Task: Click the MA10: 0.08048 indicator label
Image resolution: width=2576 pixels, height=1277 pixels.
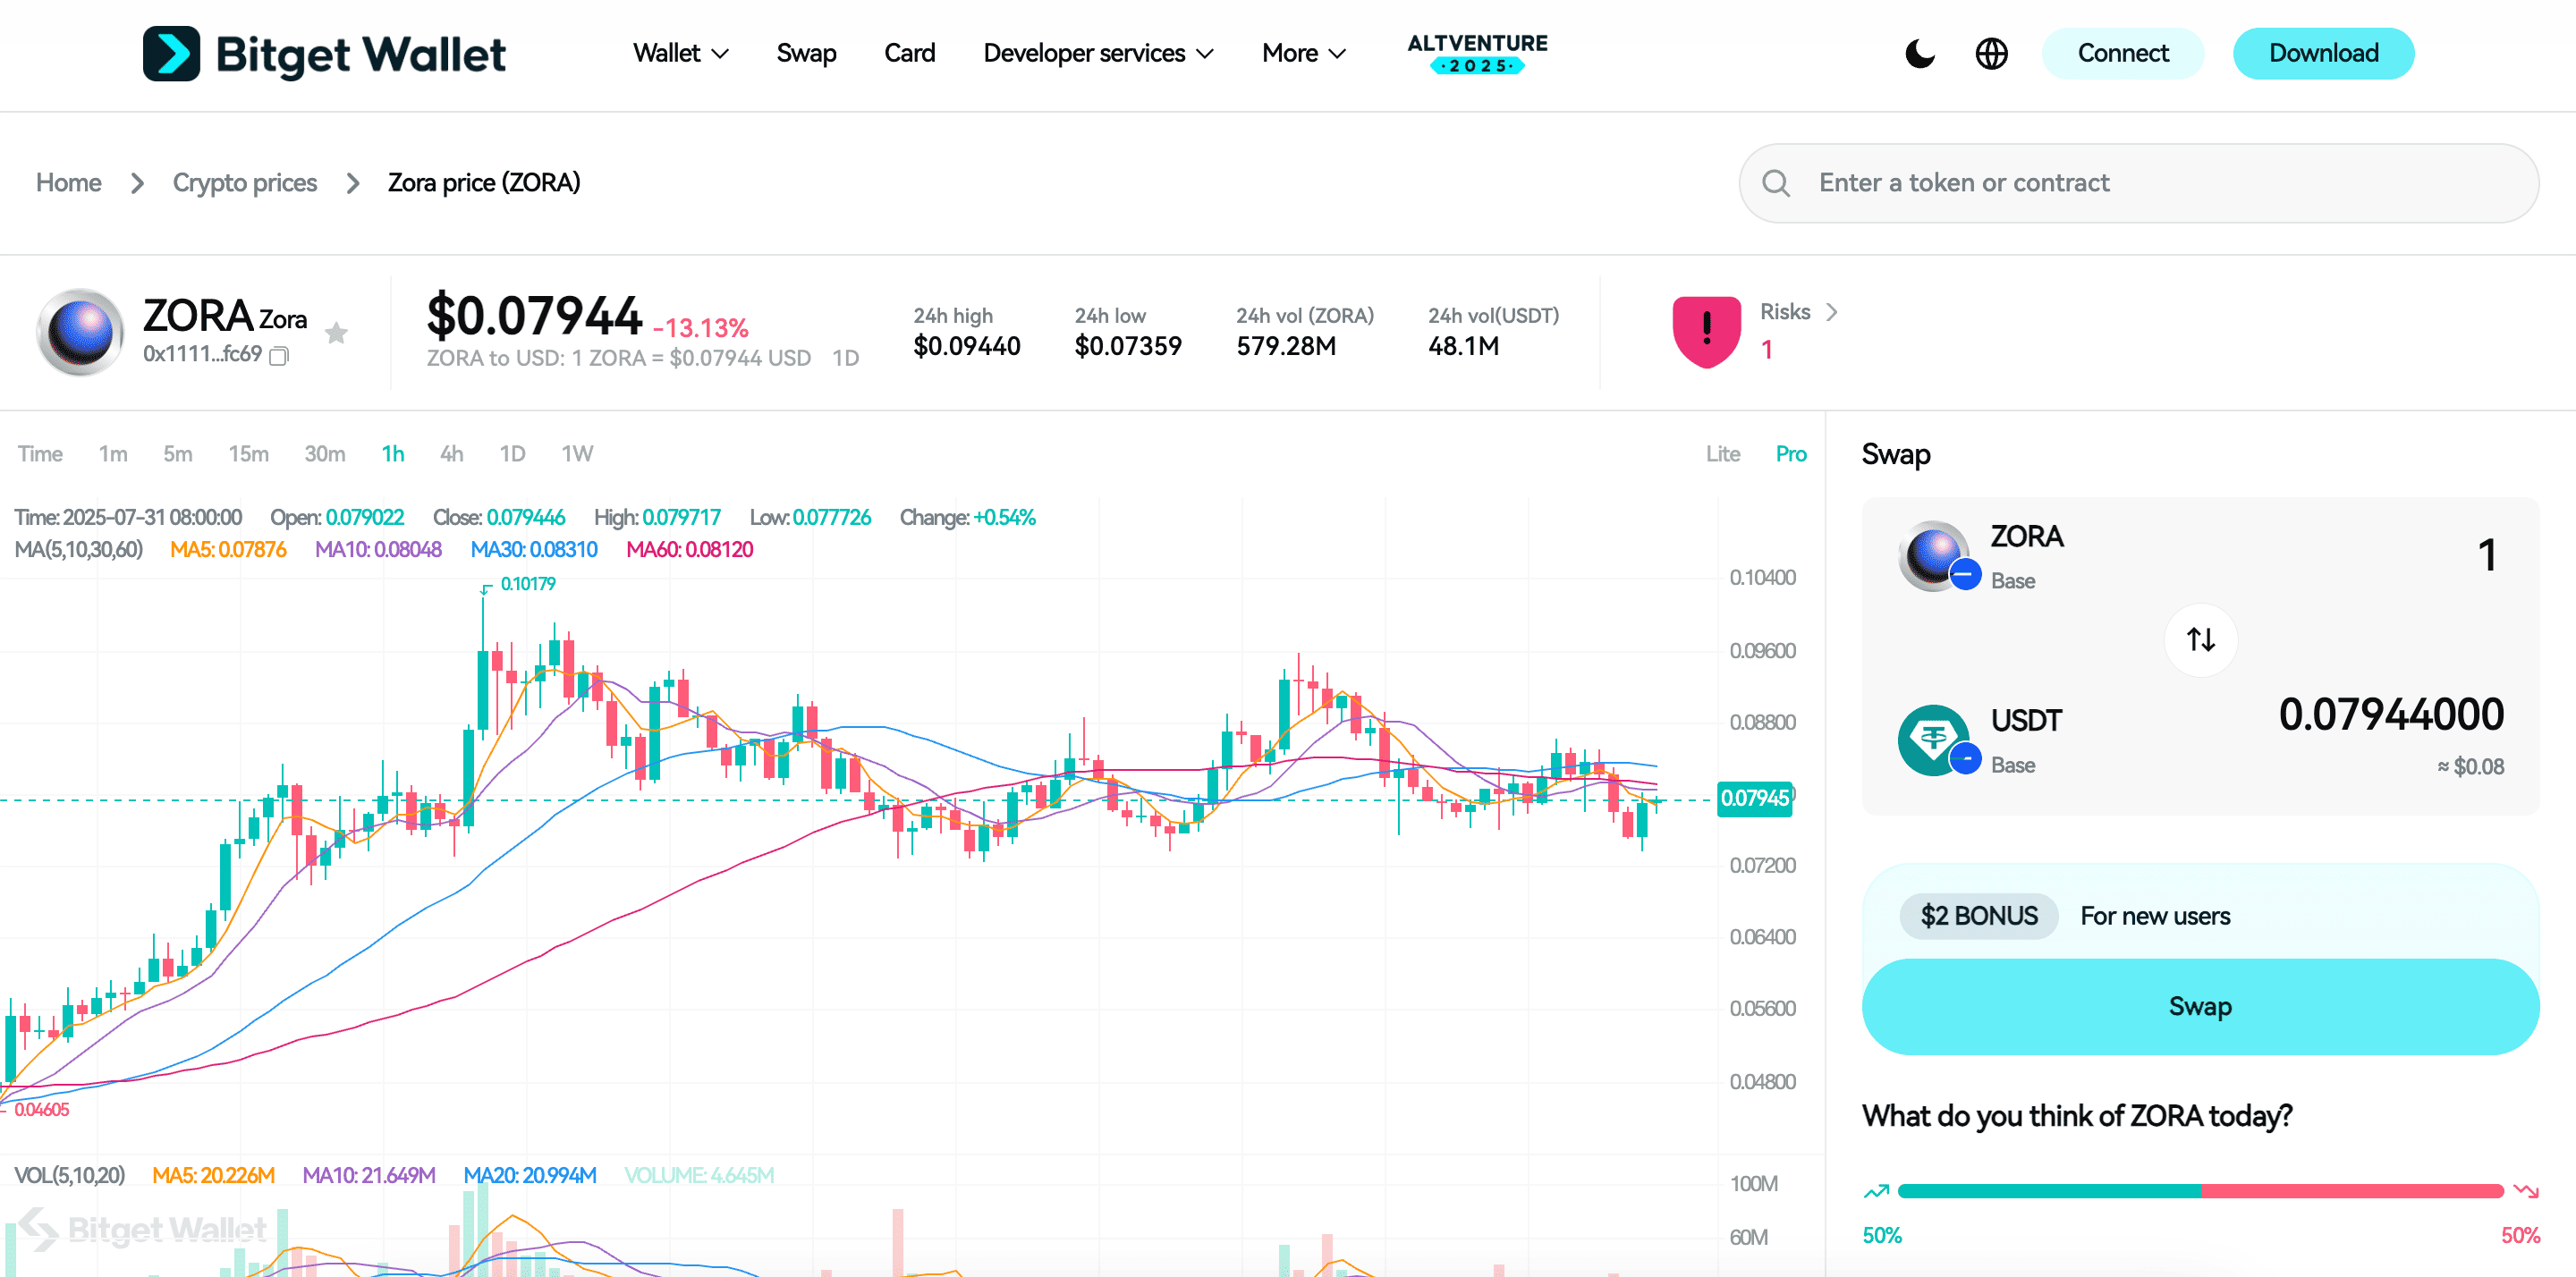Action: click(x=378, y=550)
